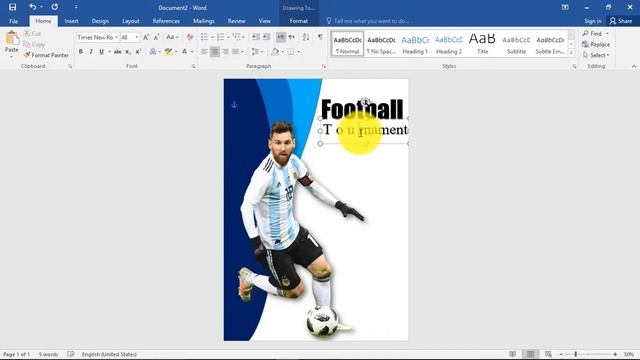Toggle Bold formatting
Viewport: 640px width, 360px height.
tap(80, 51)
